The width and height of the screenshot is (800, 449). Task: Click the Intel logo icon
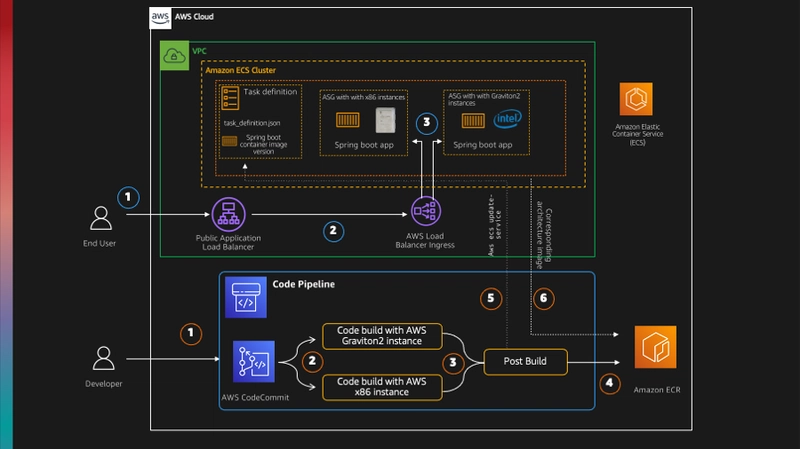(x=507, y=119)
